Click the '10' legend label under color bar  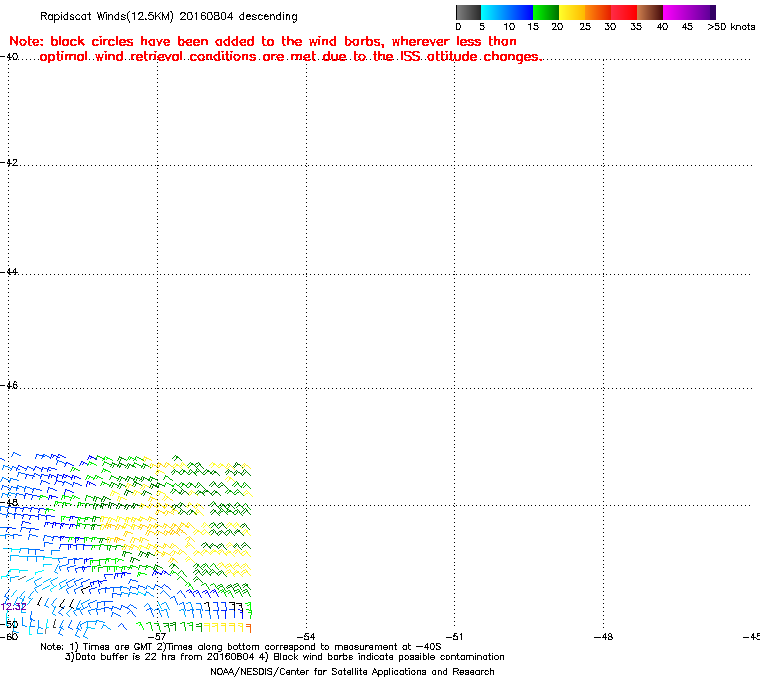[x=508, y=27]
